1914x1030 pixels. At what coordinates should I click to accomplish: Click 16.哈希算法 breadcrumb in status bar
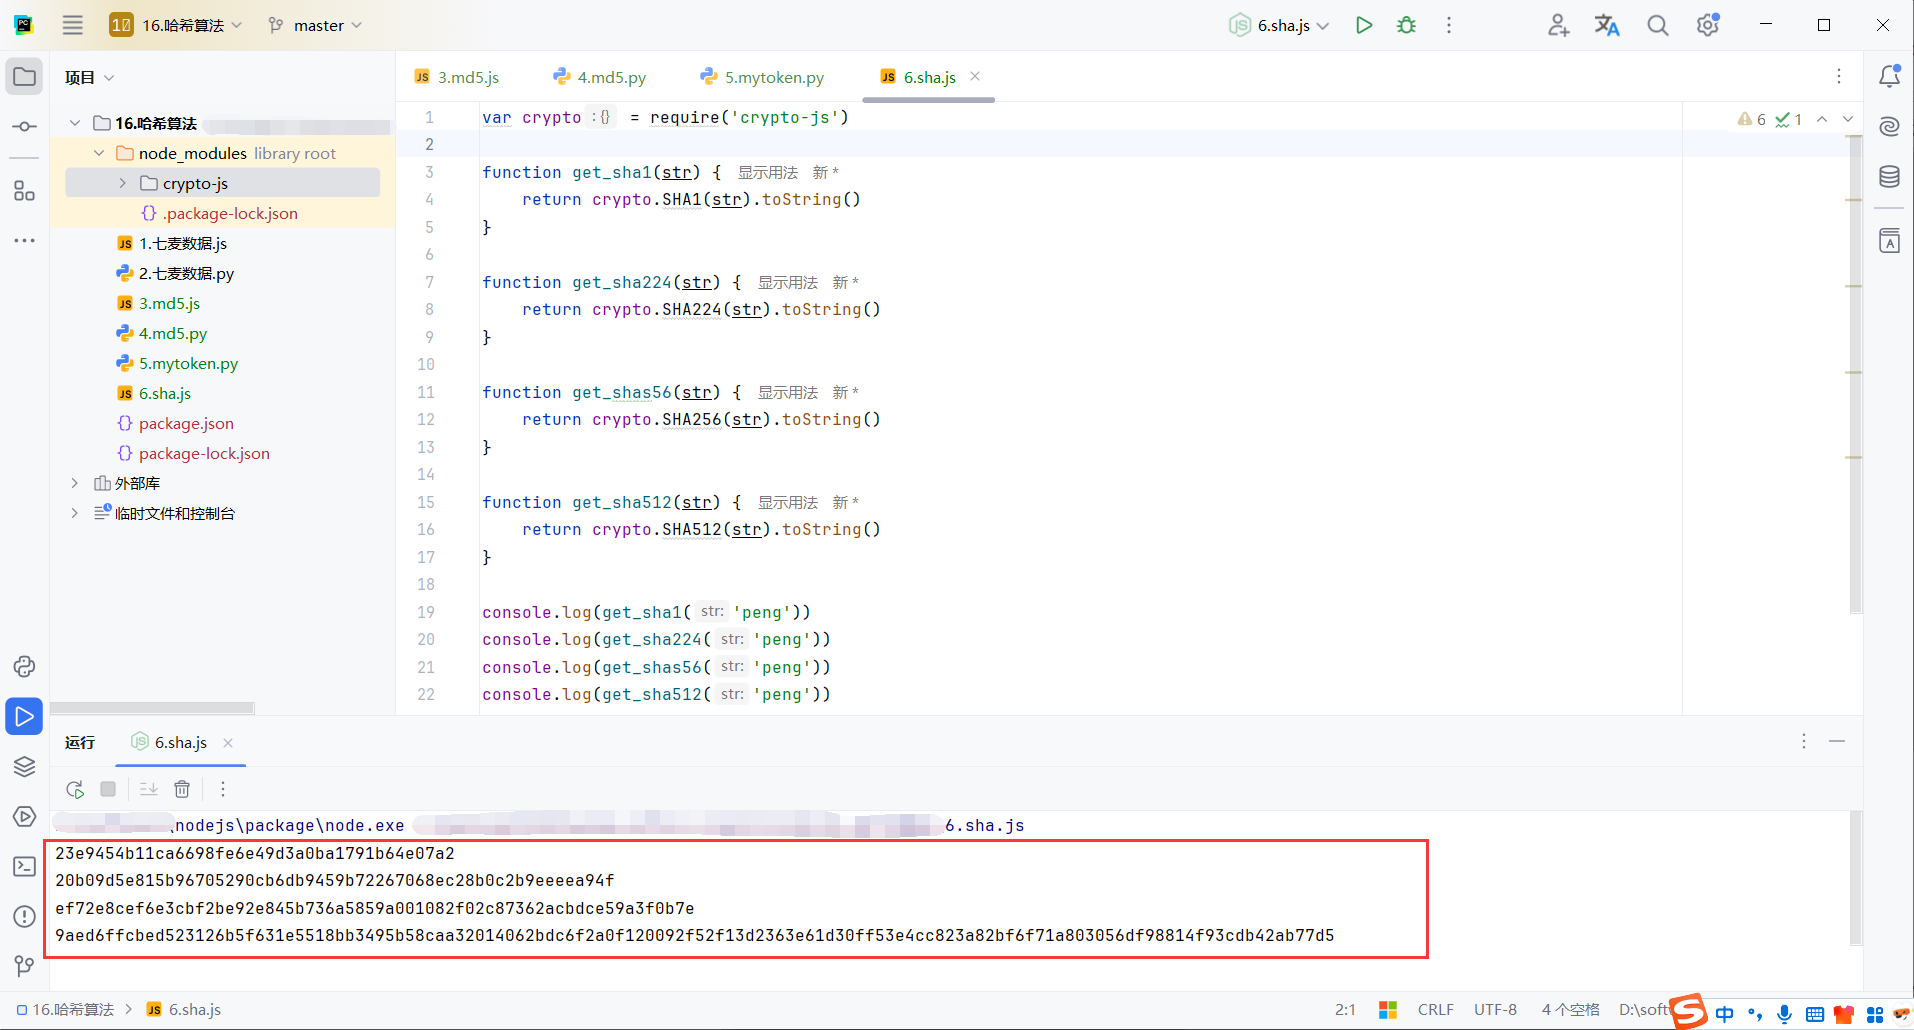coord(66,1010)
